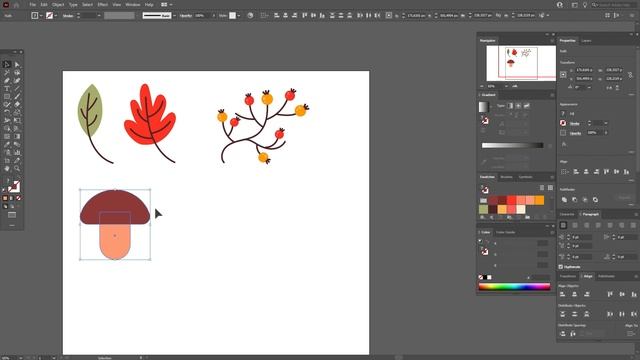This screenshot has height=360, width=640.
Task: Select the Pen tool
Action: pos(7,80)
